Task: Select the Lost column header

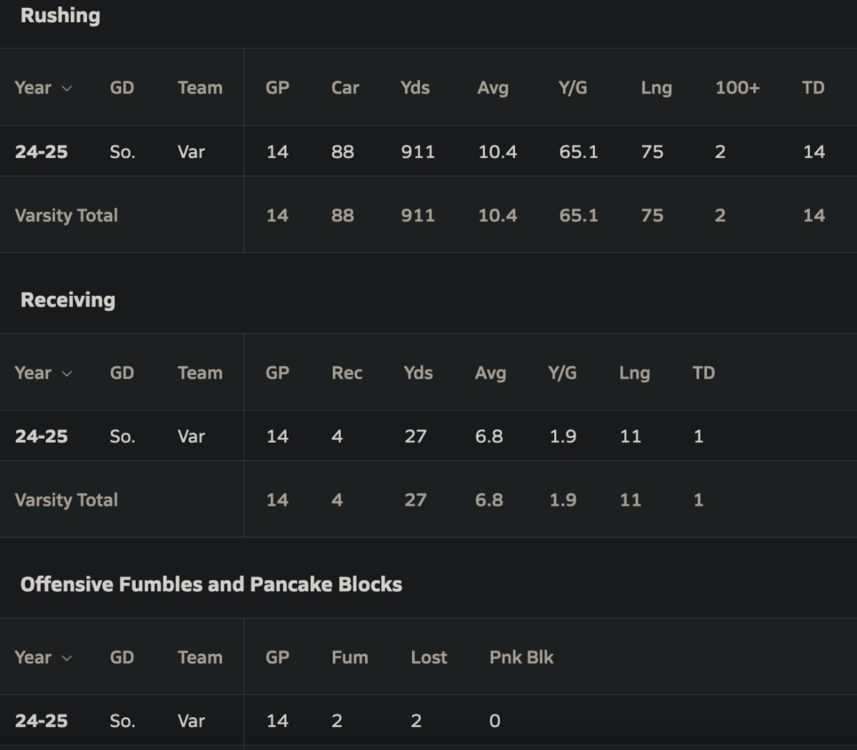Action: coord(429,658)
